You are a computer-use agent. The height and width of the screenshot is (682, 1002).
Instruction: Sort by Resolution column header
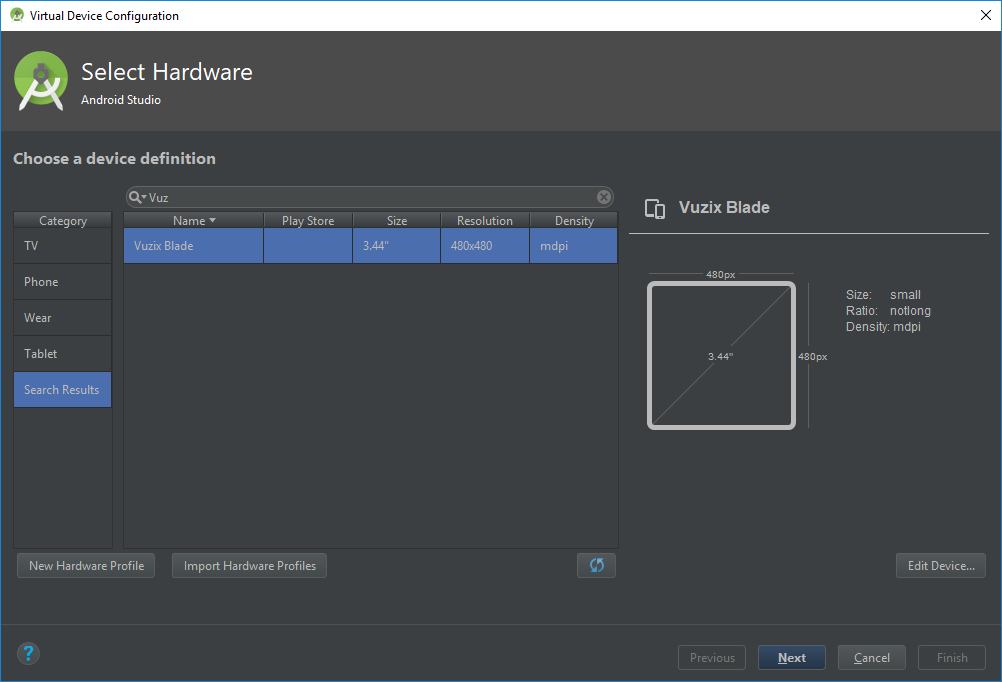(485, 221)
